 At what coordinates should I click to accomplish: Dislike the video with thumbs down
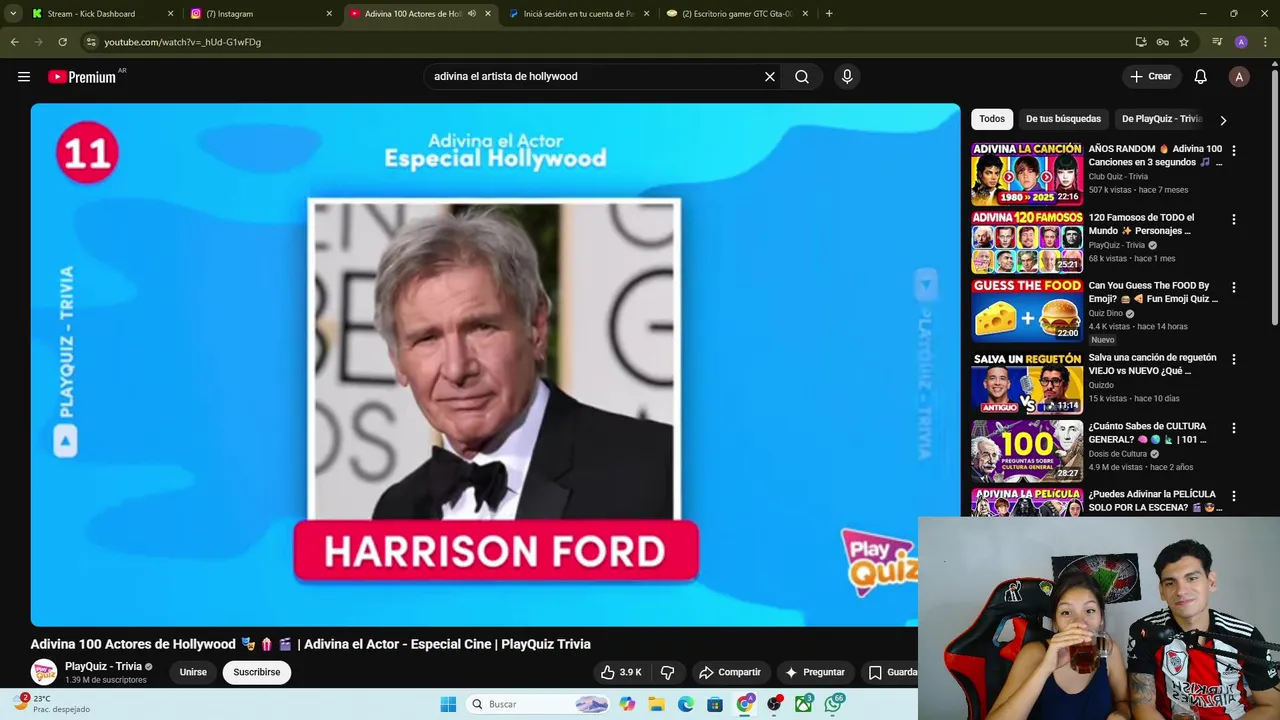pyautogui.click(x=668, y=672)
